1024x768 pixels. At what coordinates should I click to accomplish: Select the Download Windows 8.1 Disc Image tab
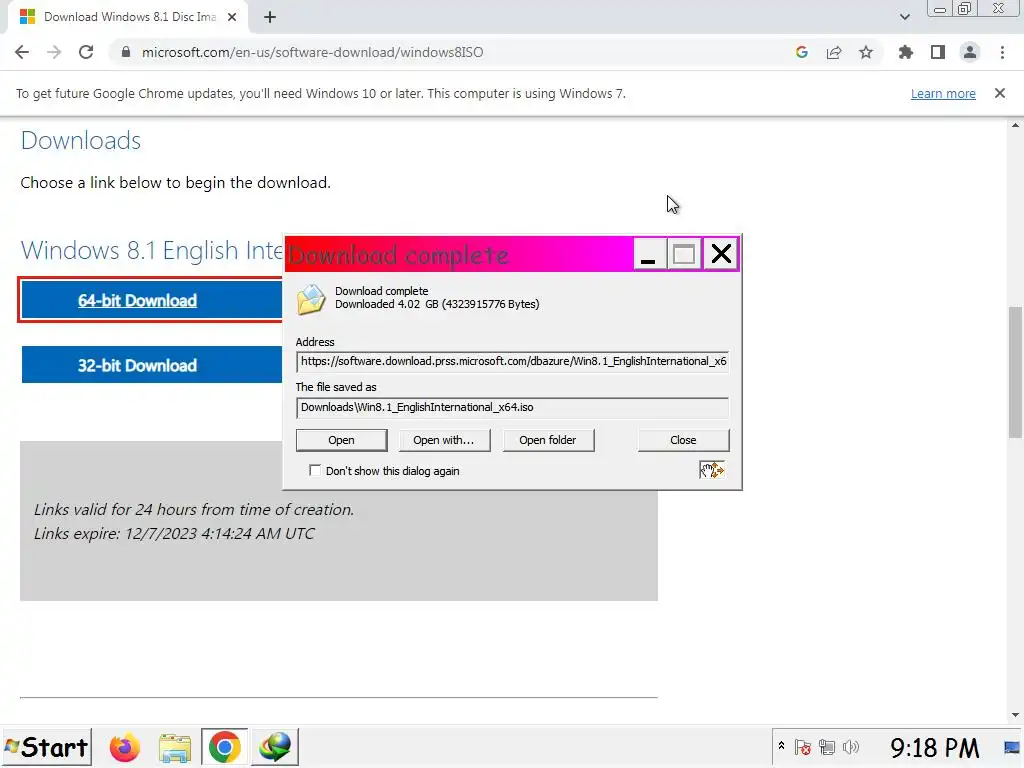tap(128, 17)
